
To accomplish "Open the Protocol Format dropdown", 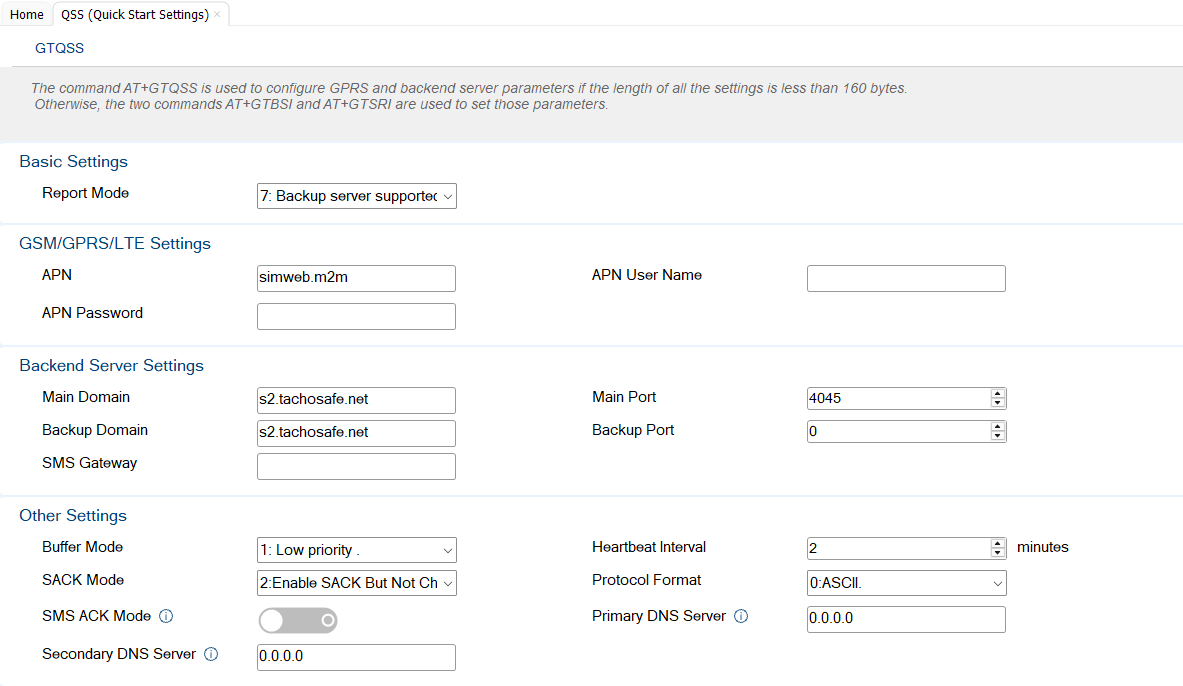I will [906, 583].
